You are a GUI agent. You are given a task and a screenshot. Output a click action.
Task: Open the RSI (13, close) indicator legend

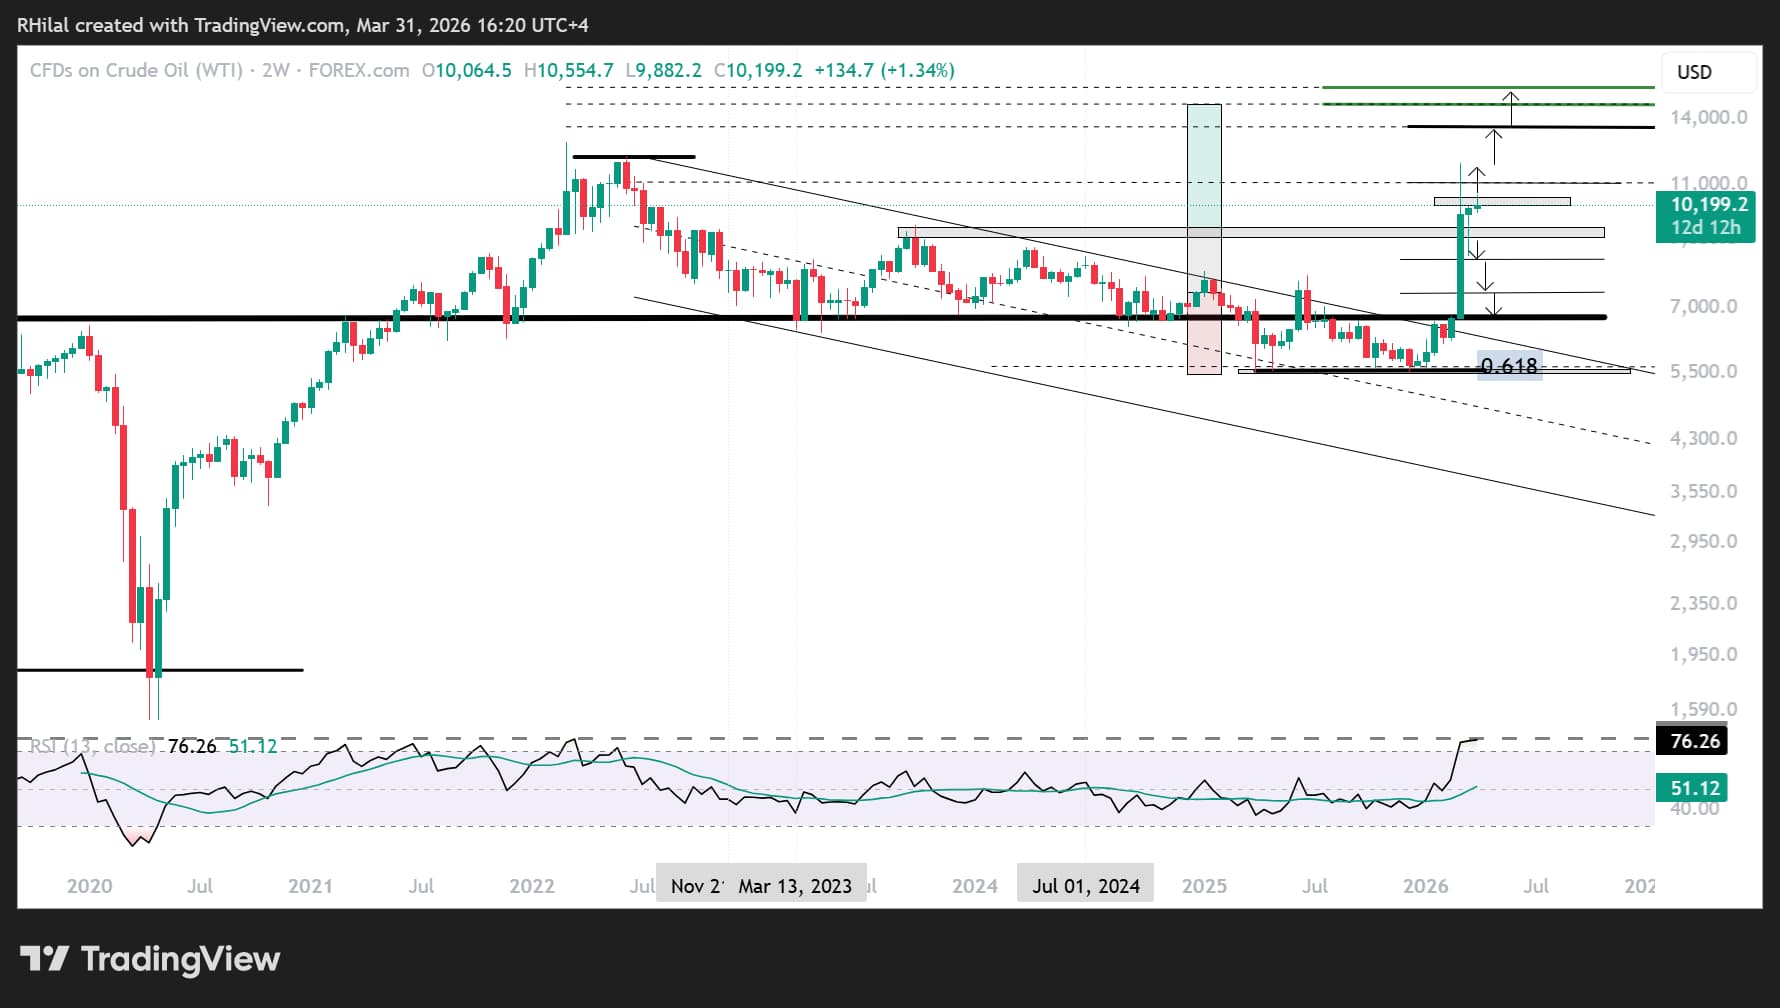point(91,746)
